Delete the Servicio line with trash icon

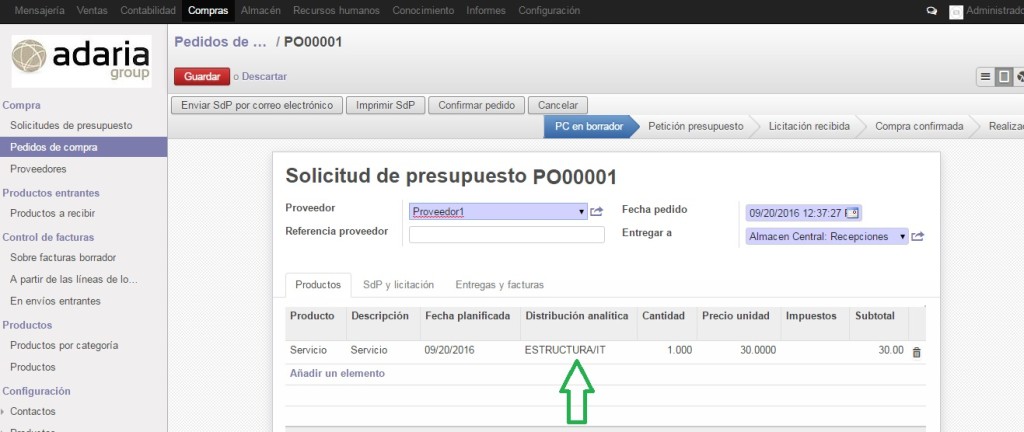(916, 352)
